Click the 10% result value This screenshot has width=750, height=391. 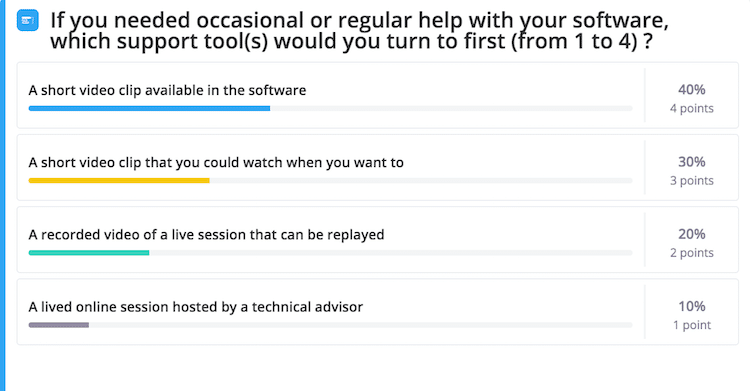(x=692, y=306)
